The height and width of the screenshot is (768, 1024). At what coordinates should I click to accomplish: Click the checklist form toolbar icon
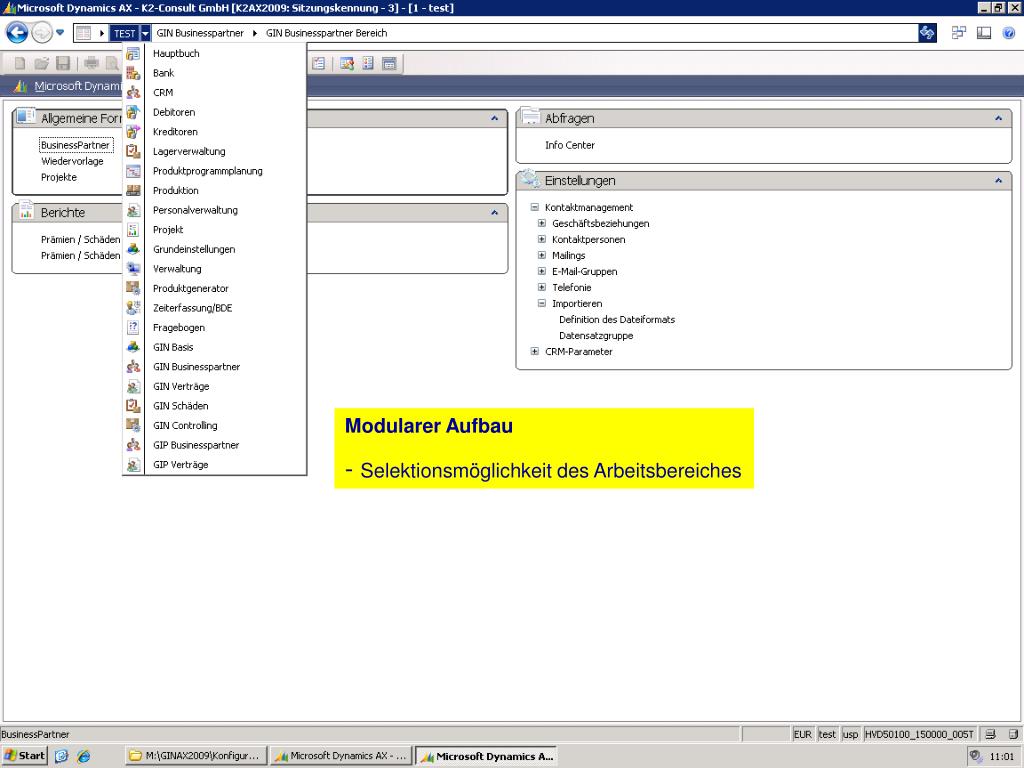(318, 63)
